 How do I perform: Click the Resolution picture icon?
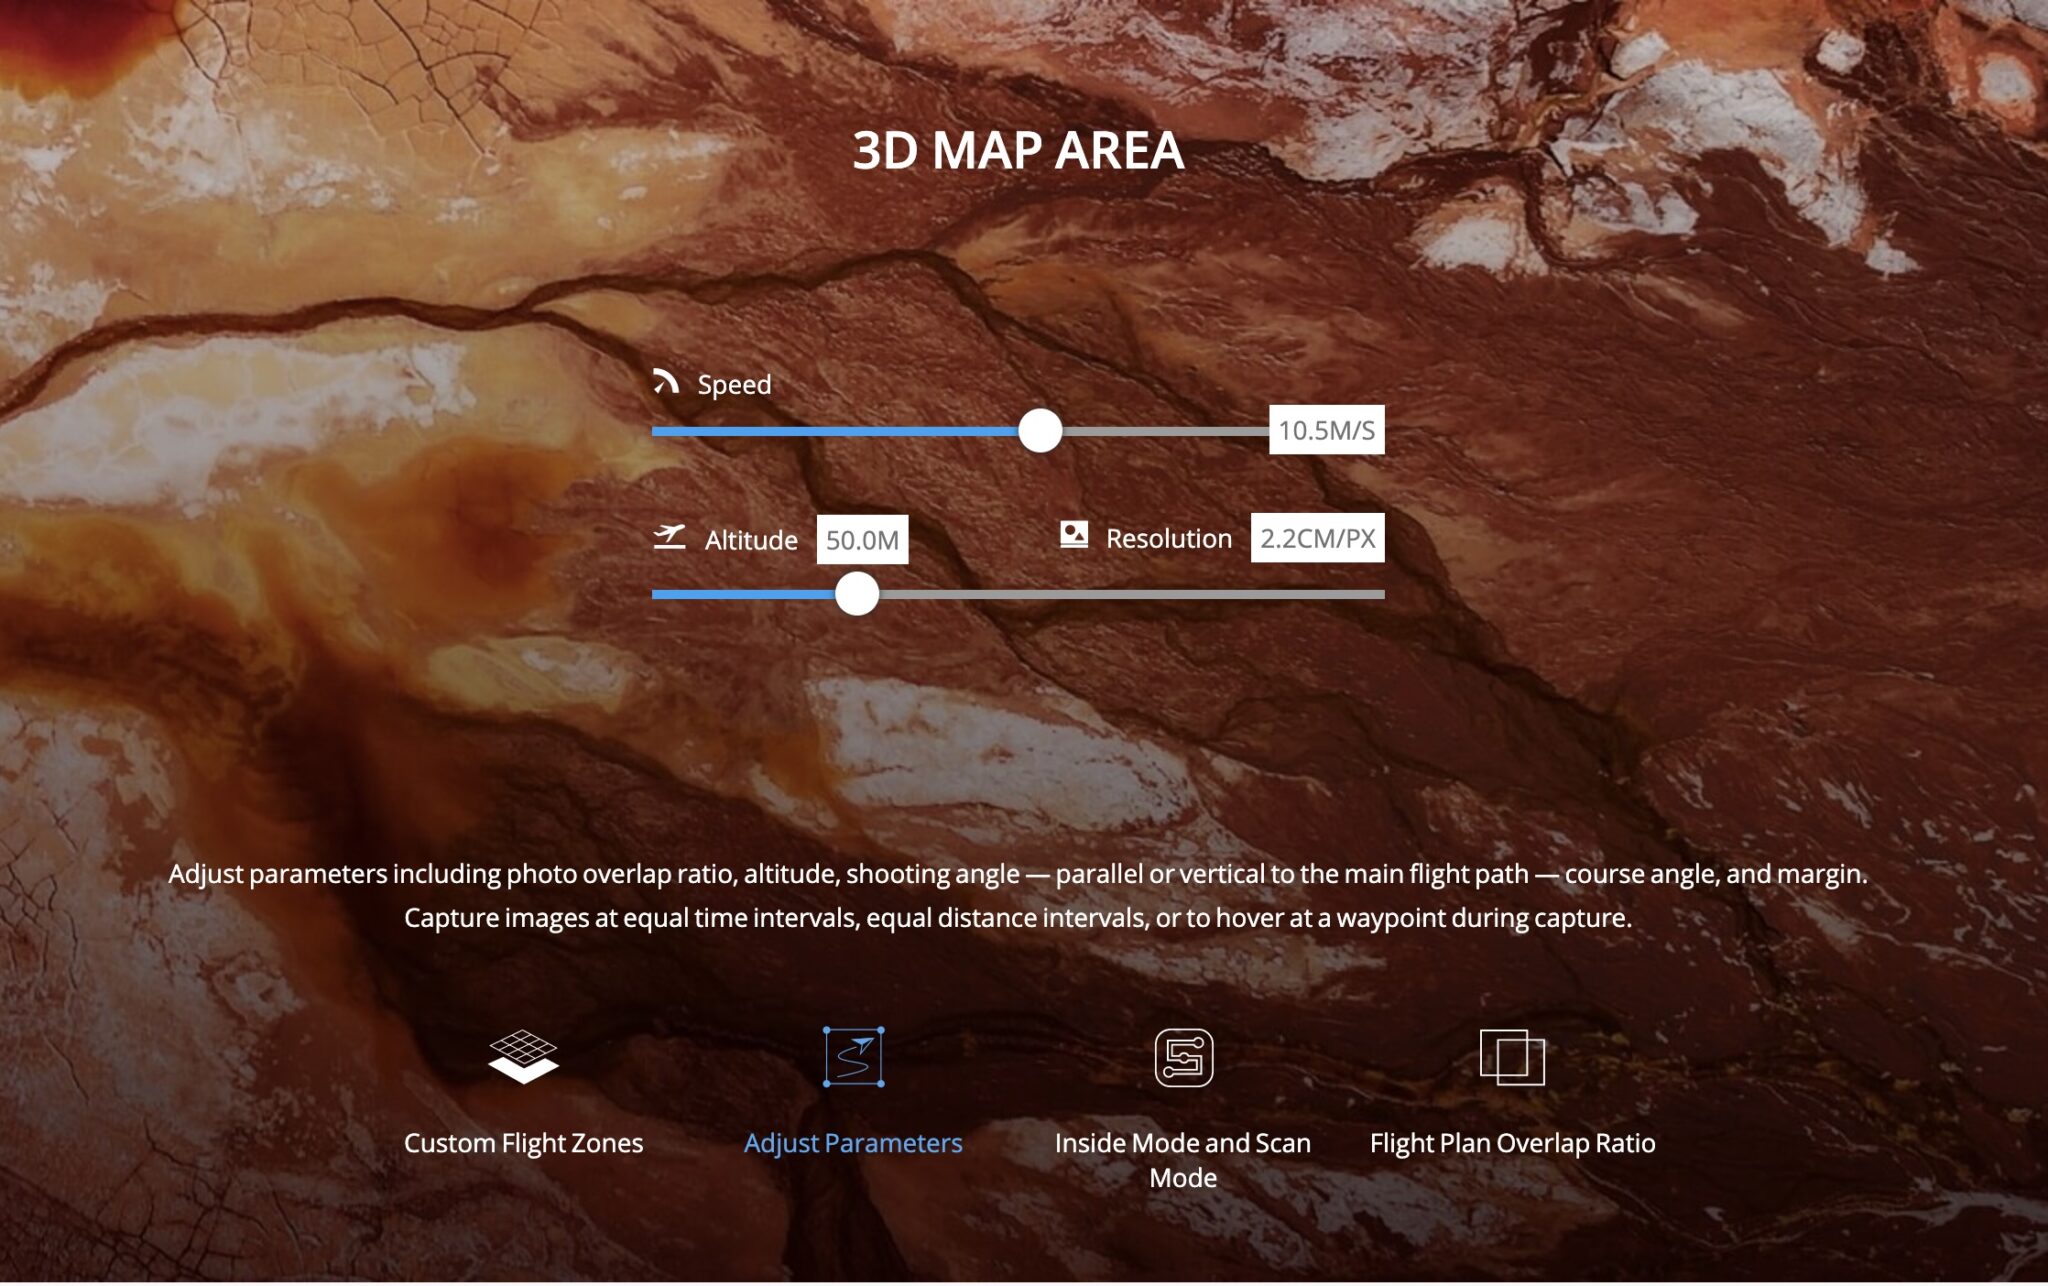click(1073, 535)
